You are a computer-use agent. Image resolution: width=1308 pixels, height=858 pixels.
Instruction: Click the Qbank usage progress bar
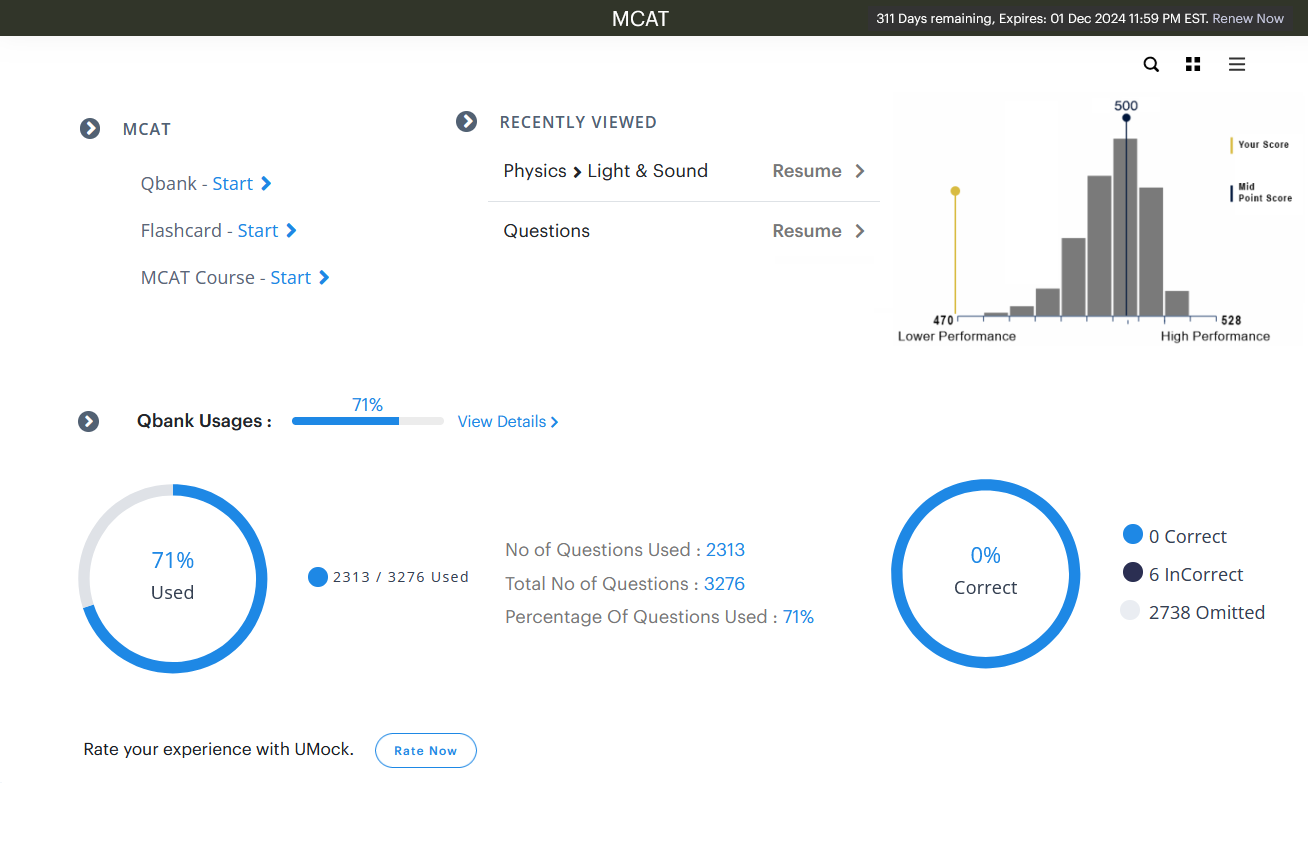tap(368, 421)
